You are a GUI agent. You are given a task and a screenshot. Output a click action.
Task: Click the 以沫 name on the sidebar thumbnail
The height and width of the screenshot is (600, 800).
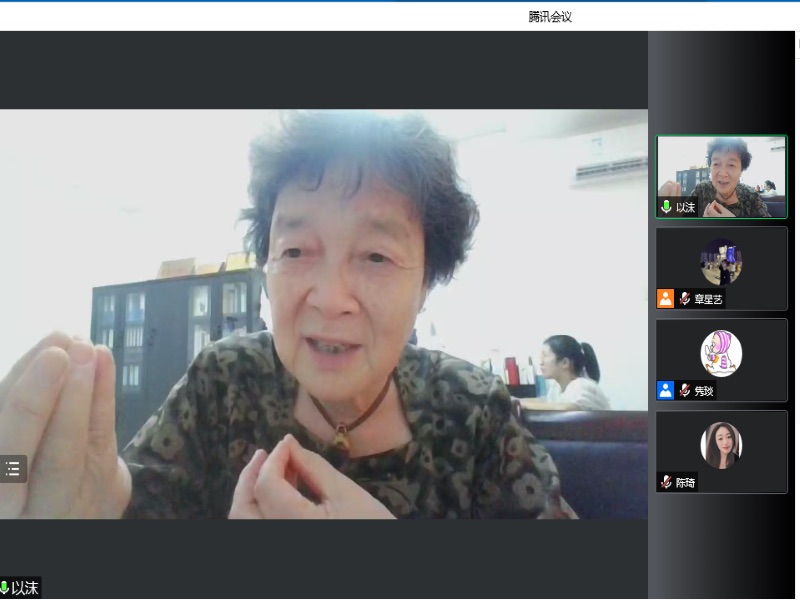(x=685, y=207)
